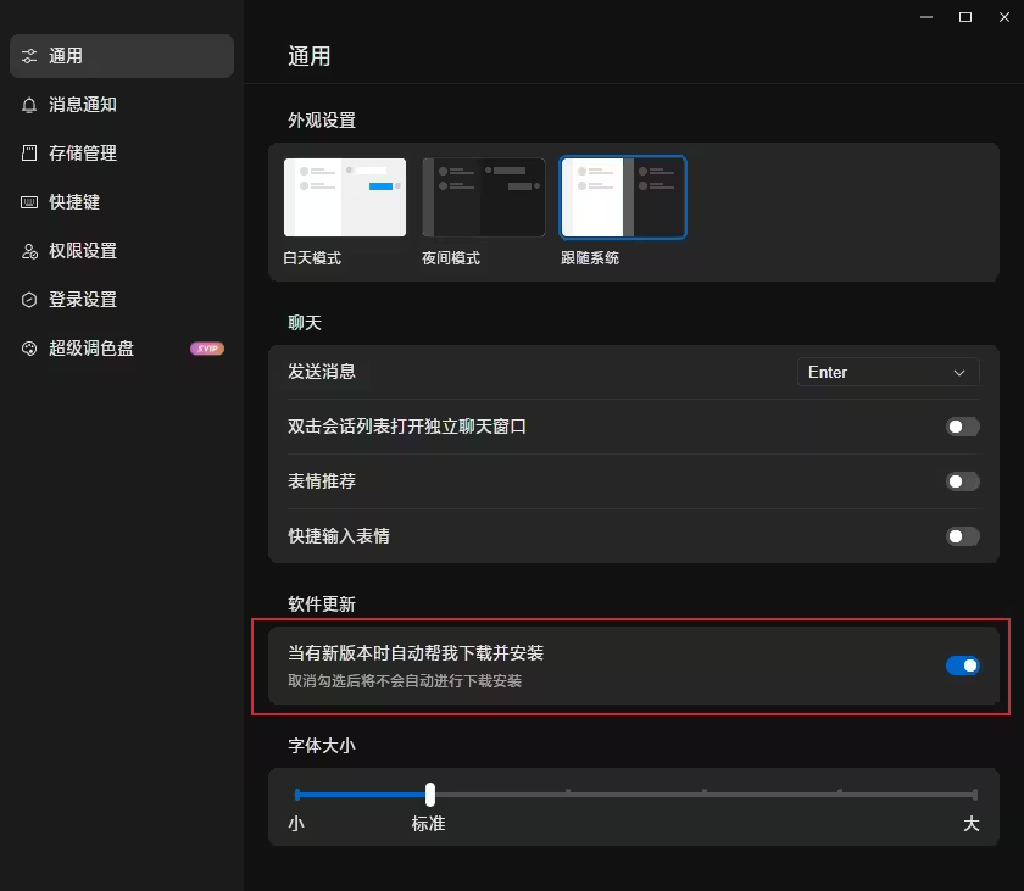Choose 夜间模式 dark theme
Image resolution: width=1024 pixels, height=891 pixels.
click(483, 196)
